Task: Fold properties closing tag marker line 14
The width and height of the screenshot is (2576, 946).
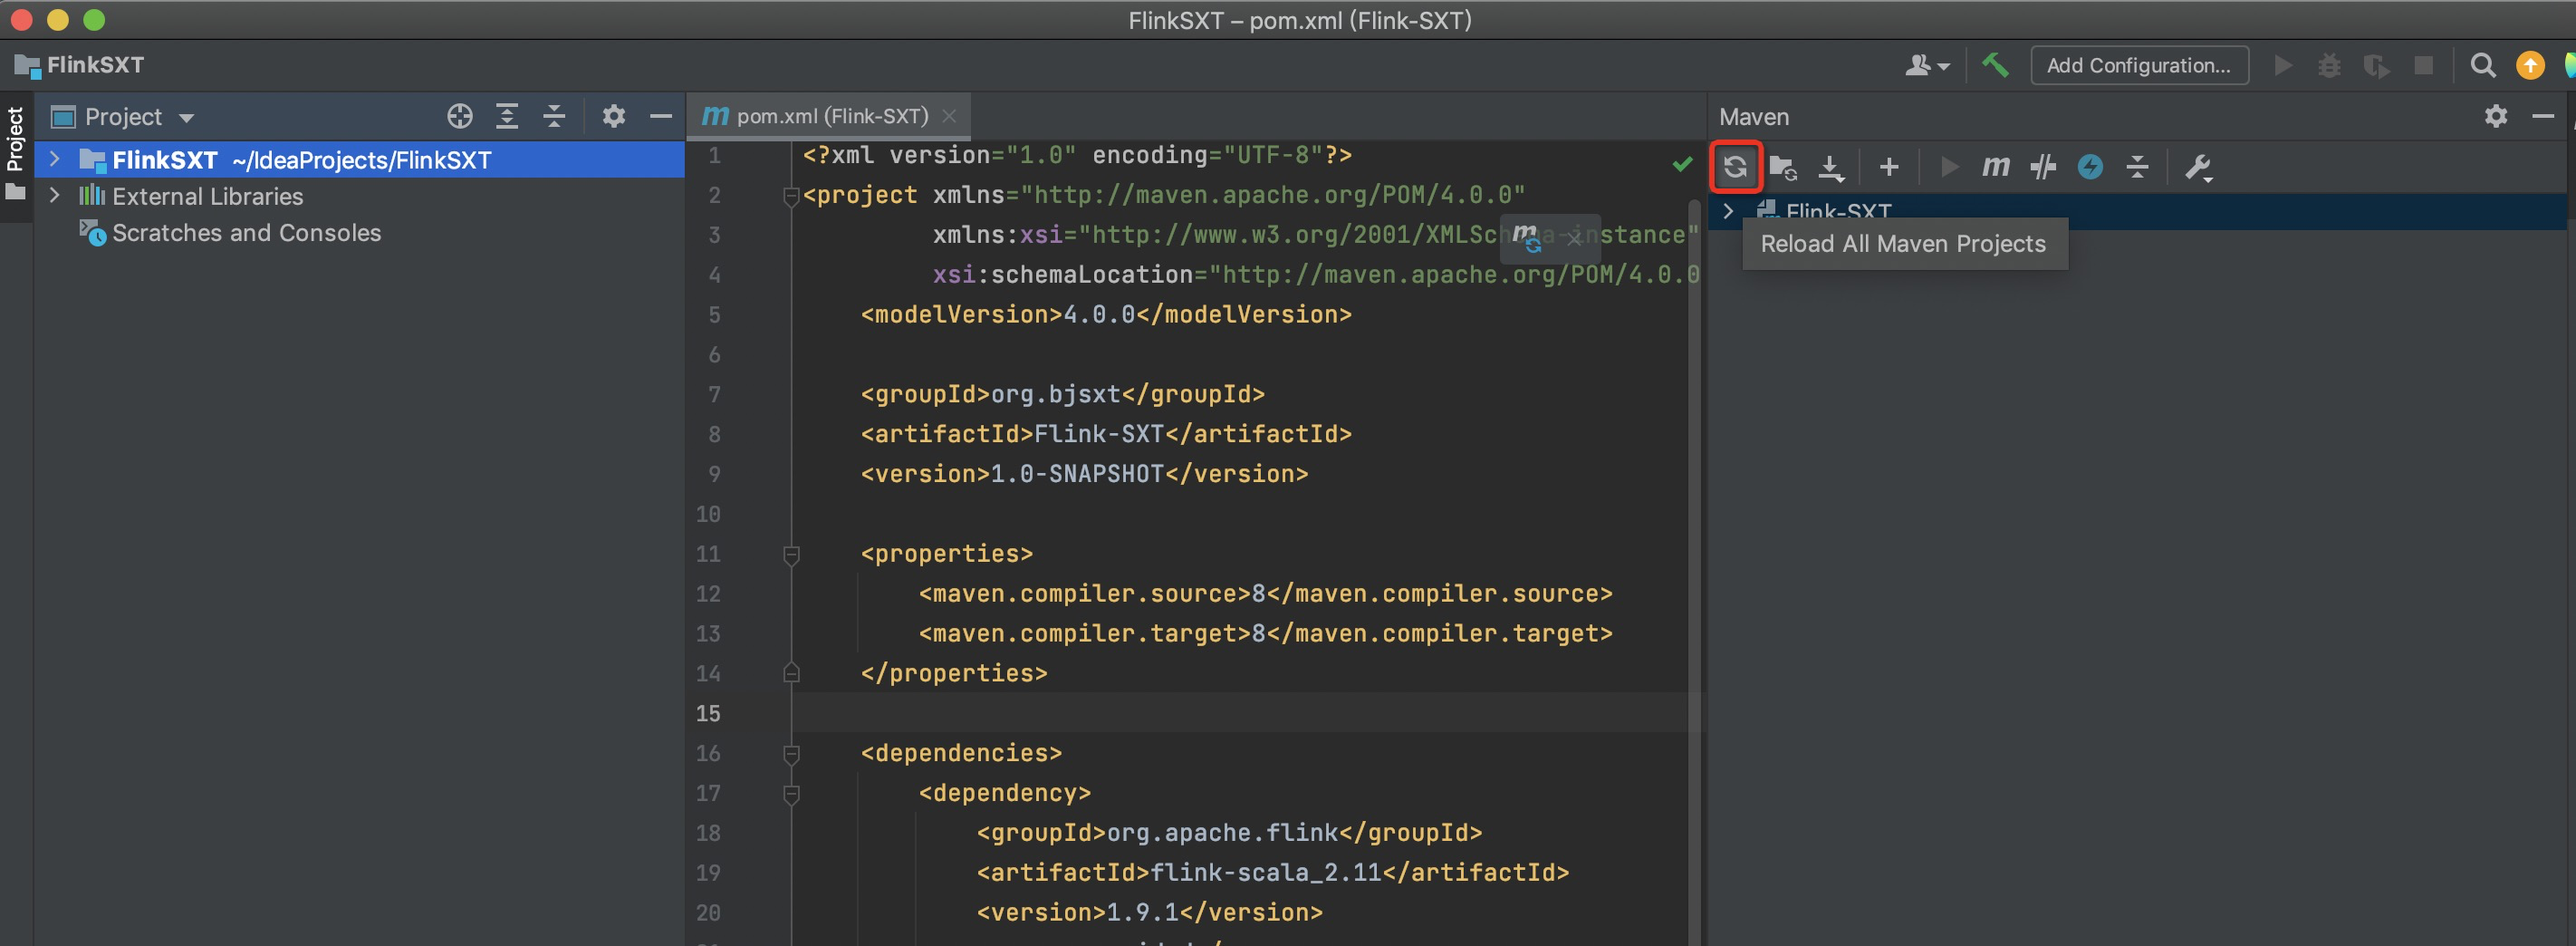Action: (791, 673)
